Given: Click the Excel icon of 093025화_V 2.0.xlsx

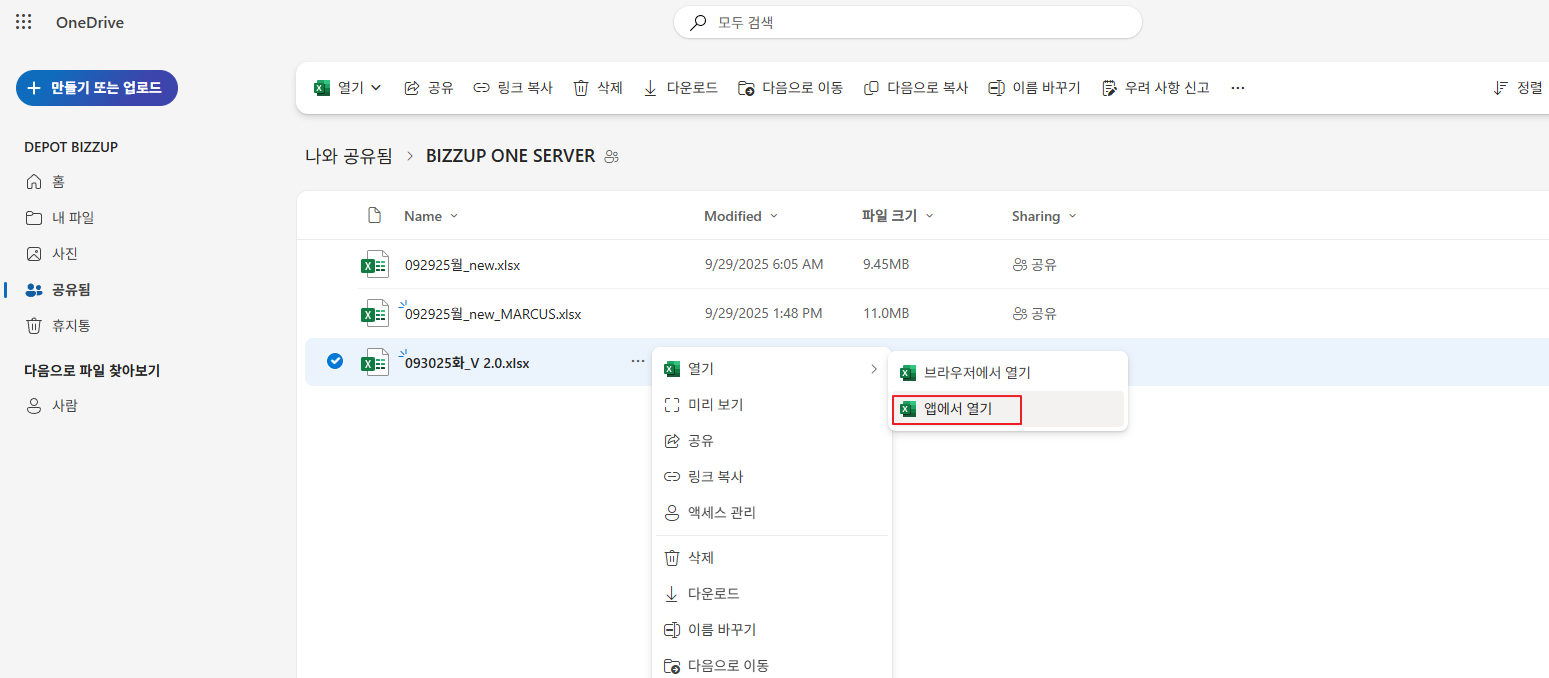Looking at the screenshot, I should (374, 362).
